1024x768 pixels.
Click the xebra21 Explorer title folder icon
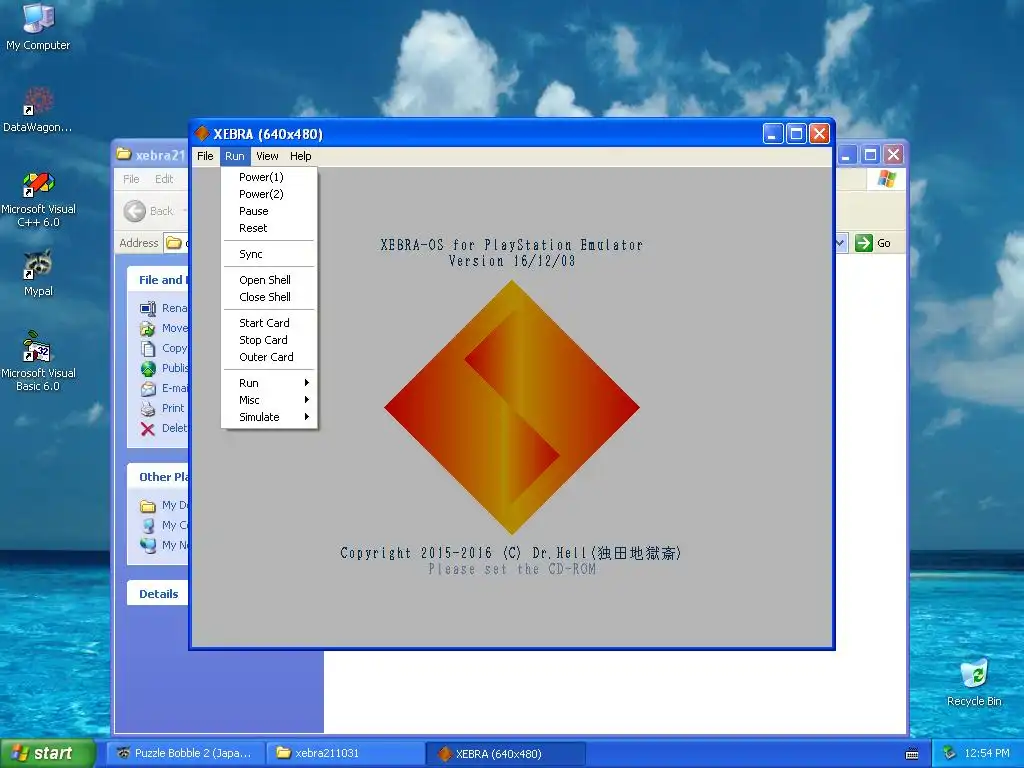coord(123,154)
